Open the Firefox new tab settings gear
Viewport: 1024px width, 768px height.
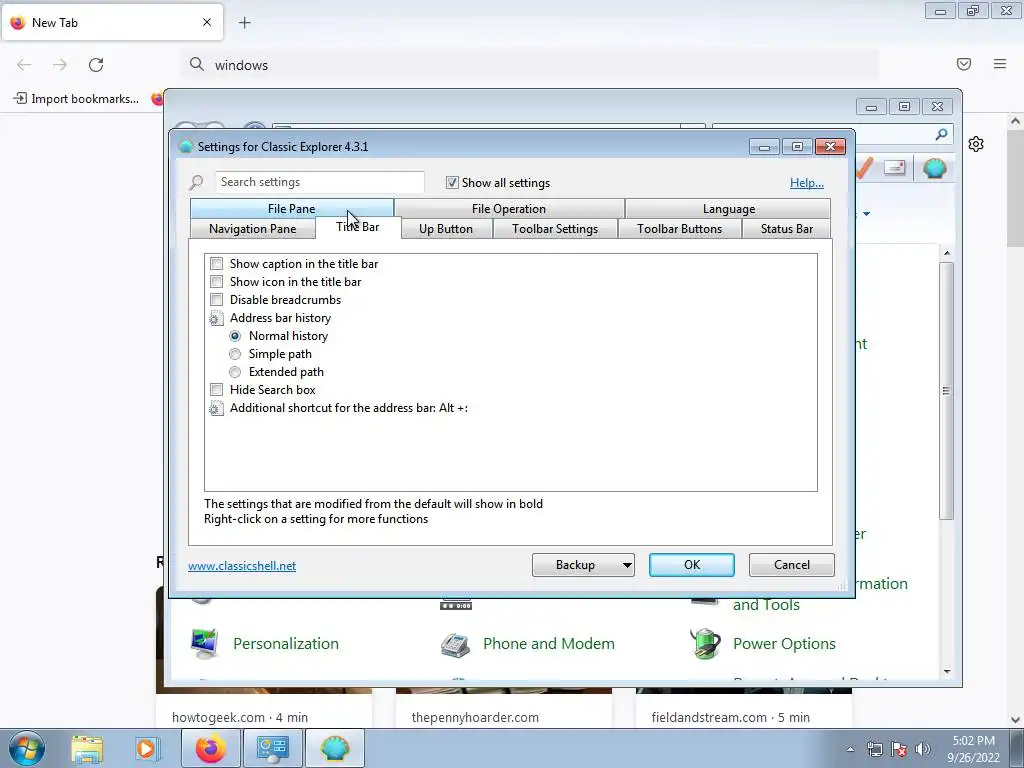[976, 144]
